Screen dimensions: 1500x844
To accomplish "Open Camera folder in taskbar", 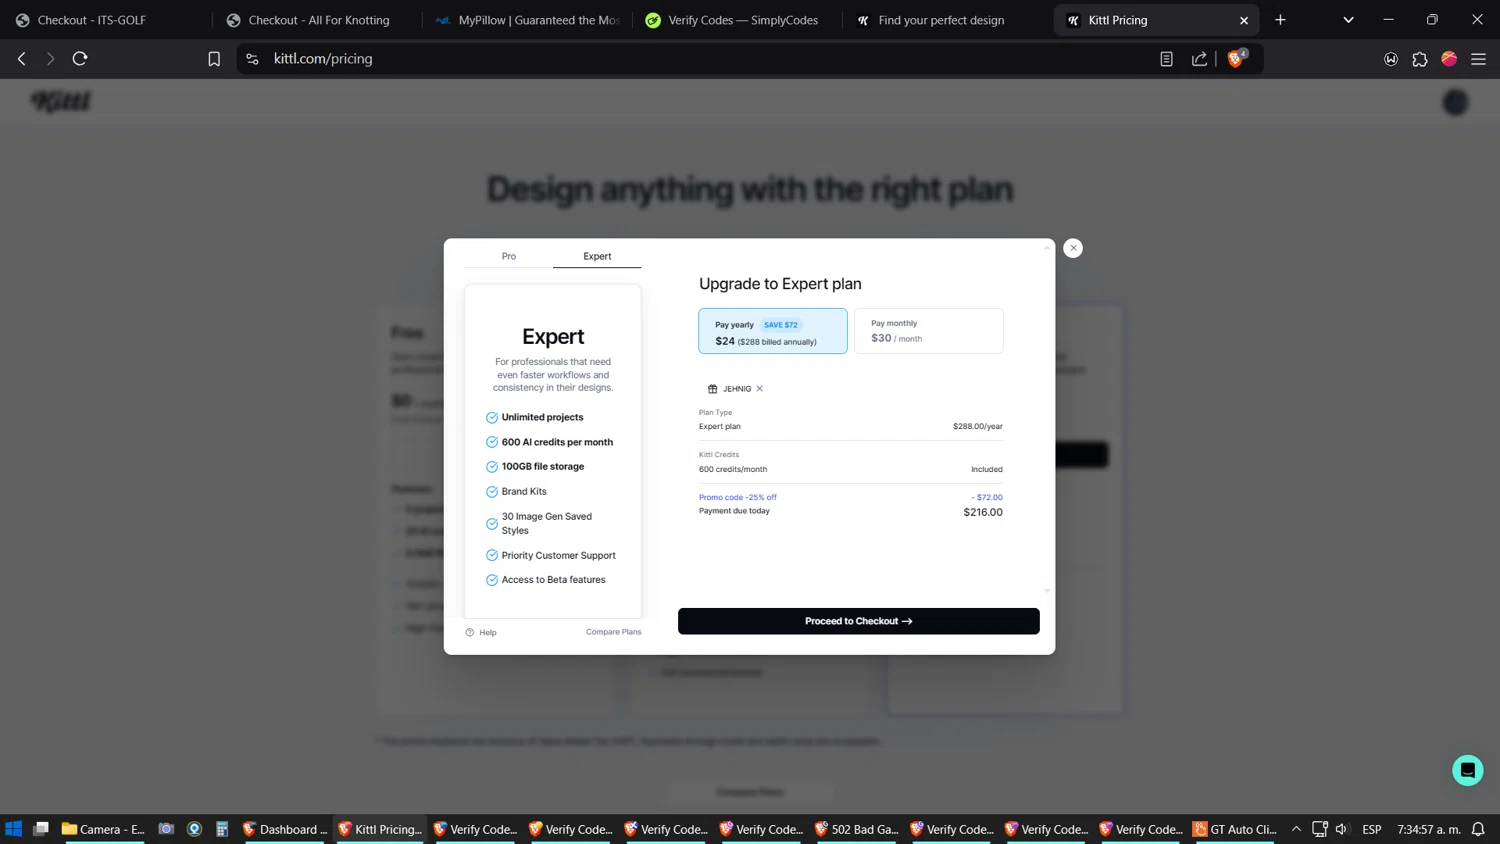I will click(x=103, y=829).
